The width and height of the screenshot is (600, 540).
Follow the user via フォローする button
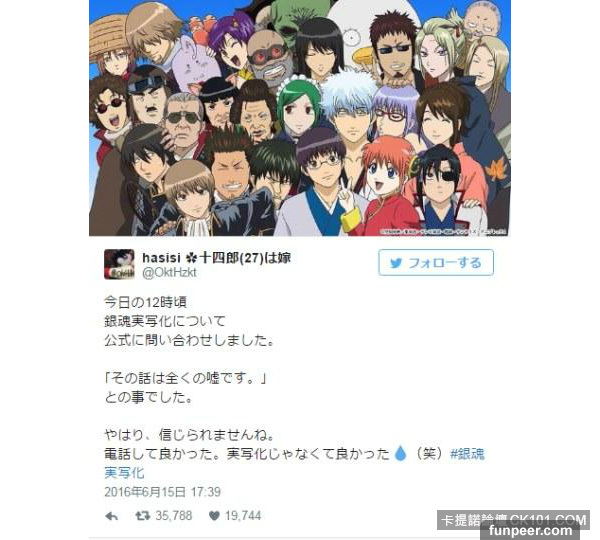(436, 263)
